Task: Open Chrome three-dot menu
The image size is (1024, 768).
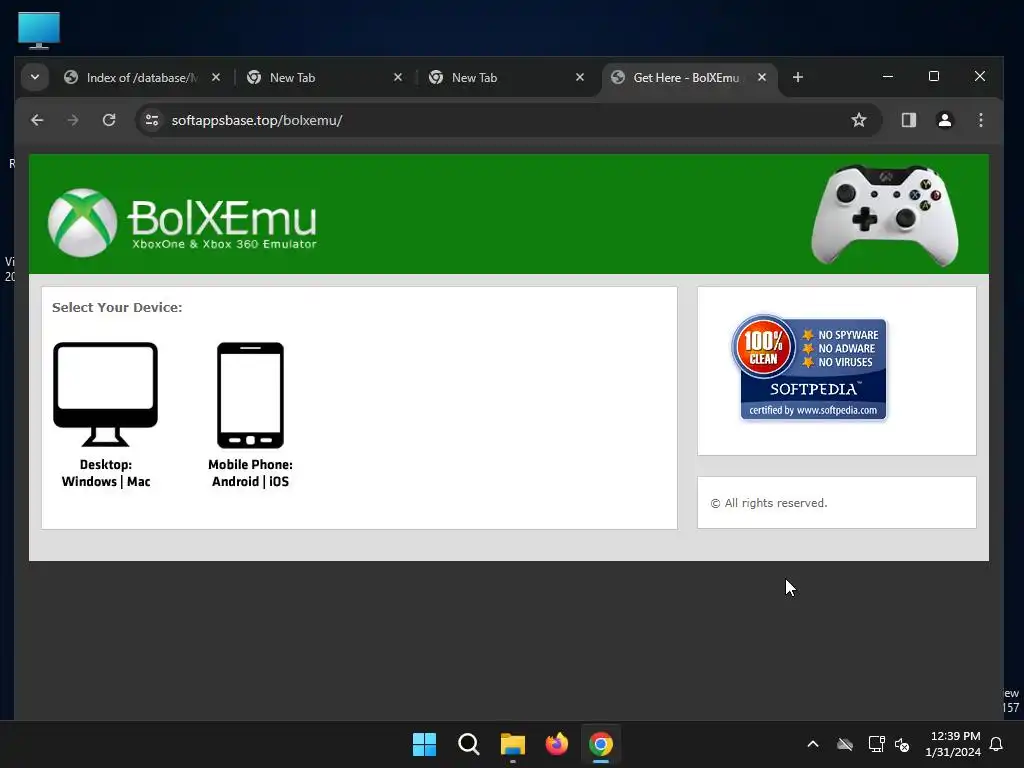Action: pos(980,120)
